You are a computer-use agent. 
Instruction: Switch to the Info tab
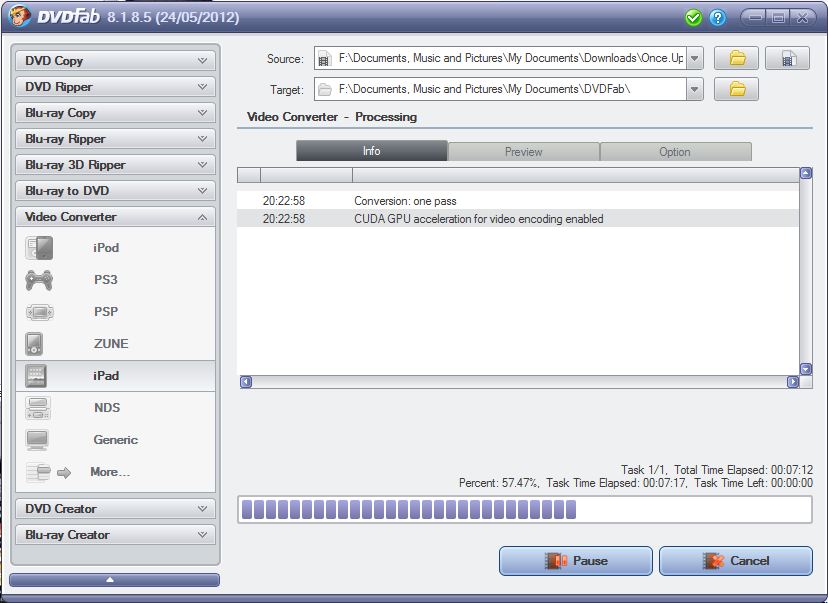click(372, 152)
